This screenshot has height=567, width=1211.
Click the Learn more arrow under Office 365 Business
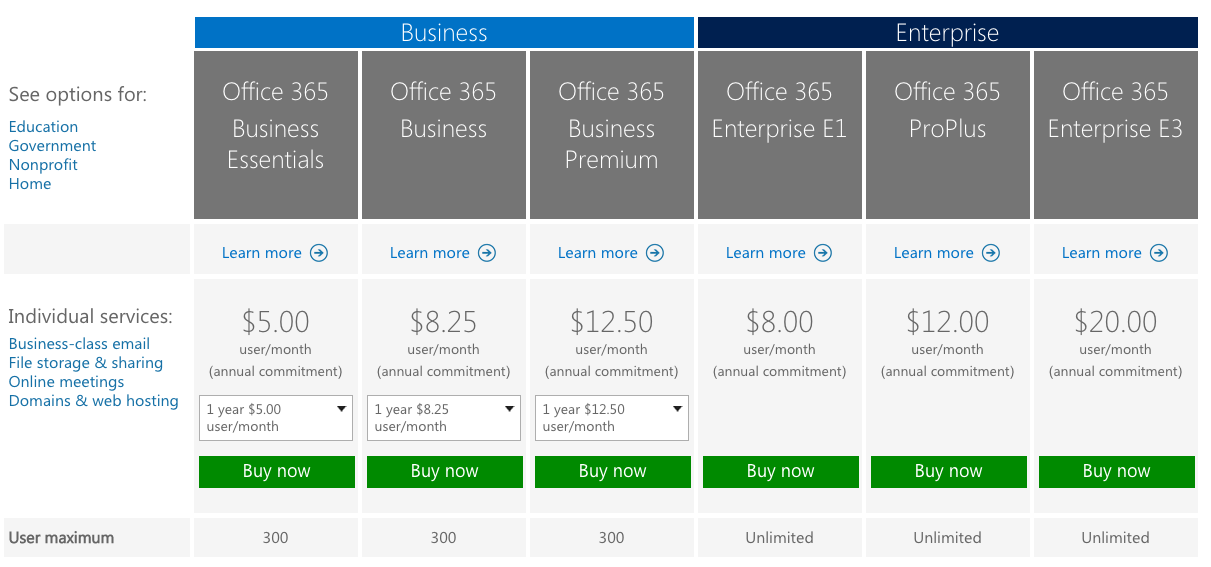486,253
